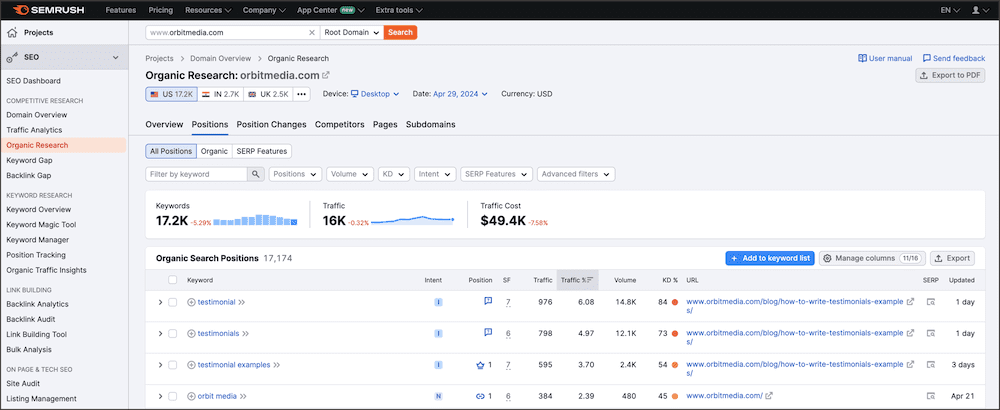Click the Traffic % sort icon
Viewport: 1000px width, 410px height.
point(590,280)
